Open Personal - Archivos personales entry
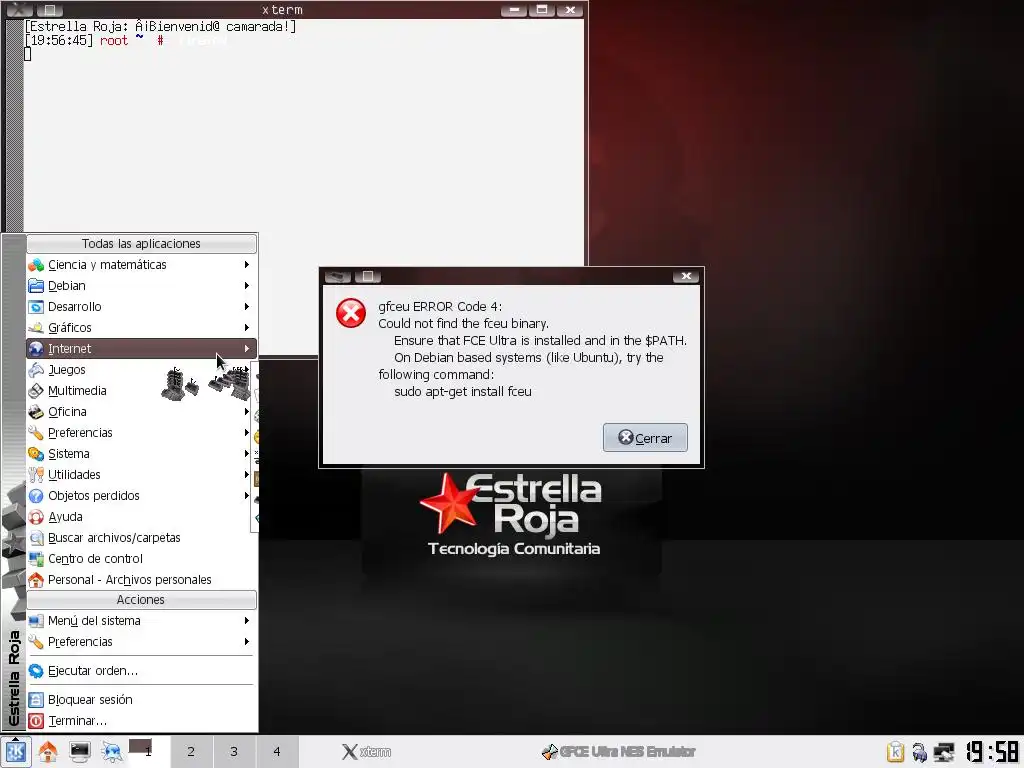 [141, 580]
